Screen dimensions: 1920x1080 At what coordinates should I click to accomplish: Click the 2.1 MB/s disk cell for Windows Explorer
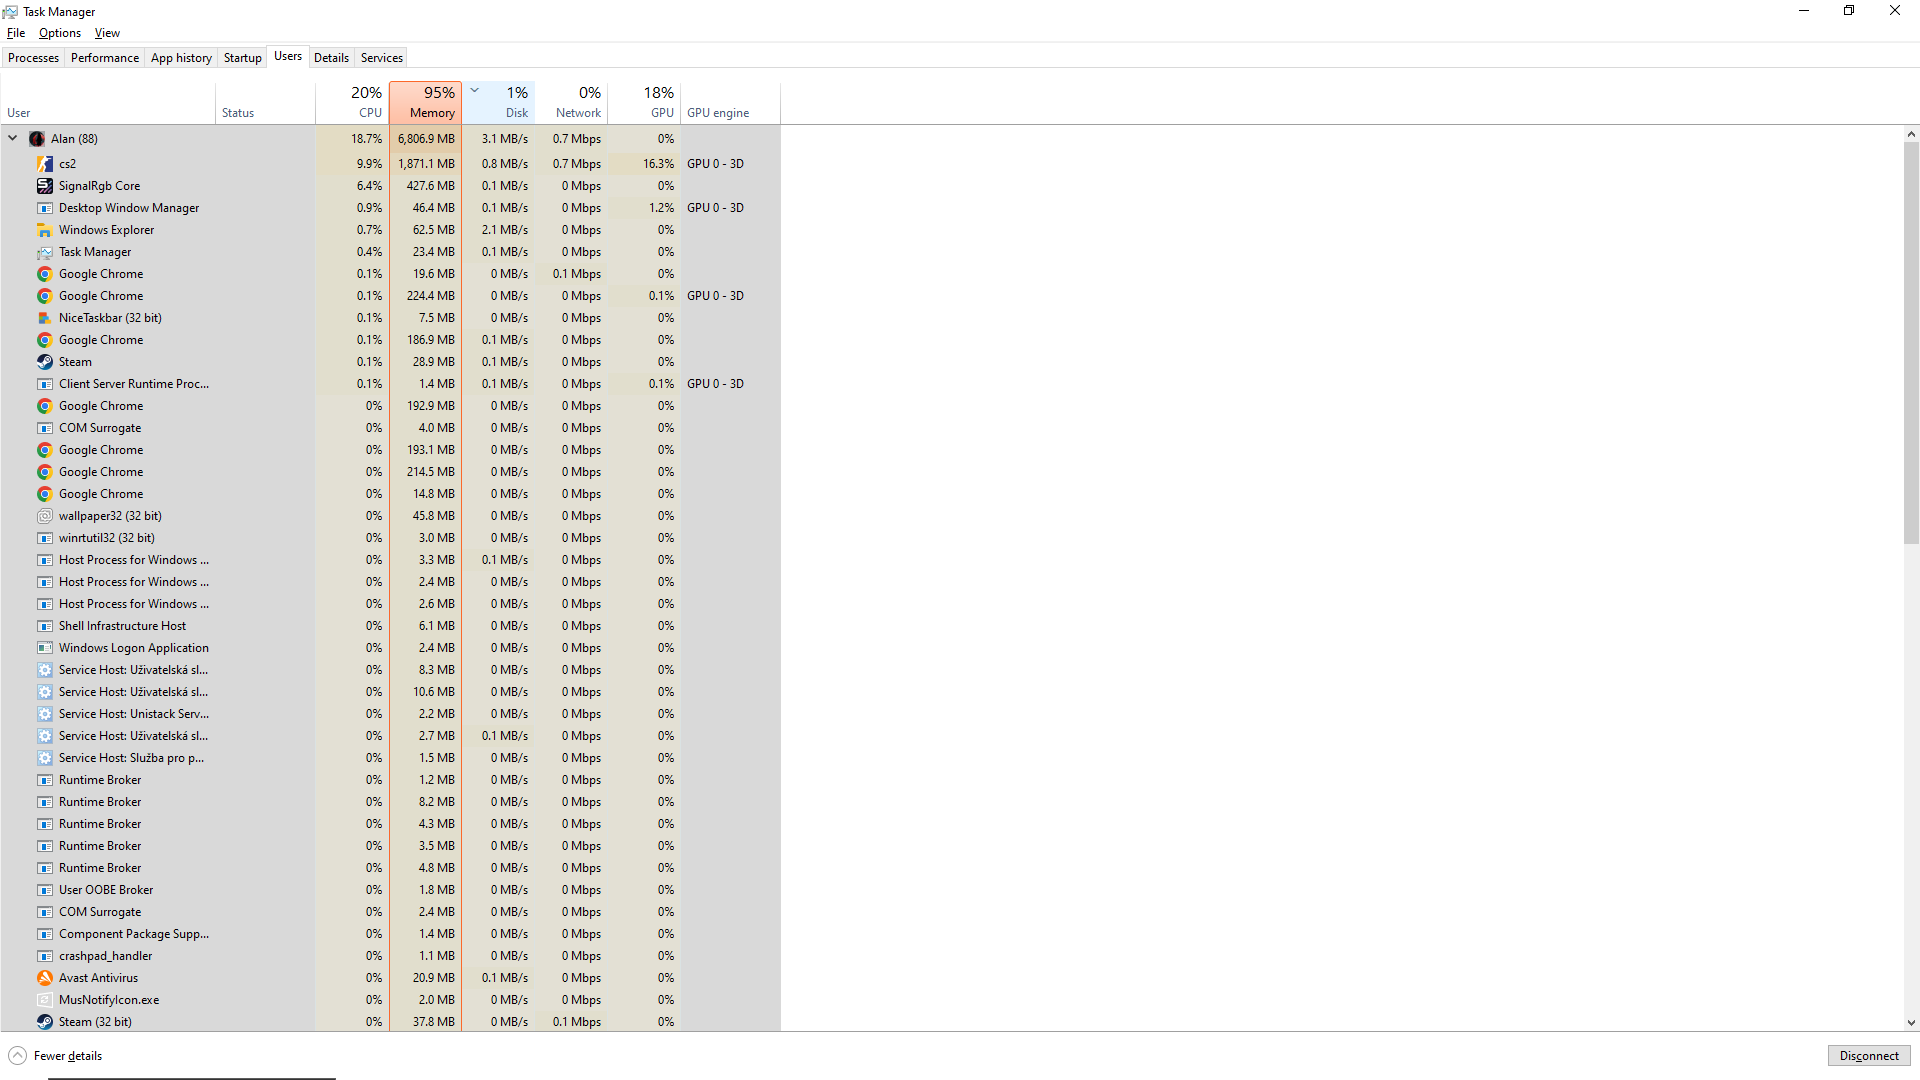pos(498,230)
